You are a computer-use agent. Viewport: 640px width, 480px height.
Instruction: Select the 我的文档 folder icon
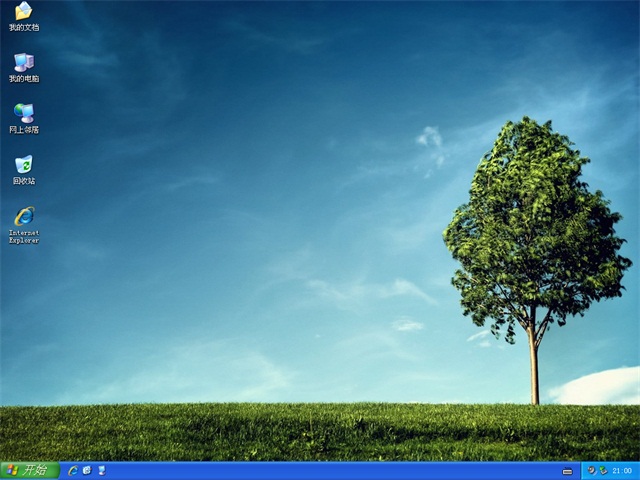coord(23,11)
